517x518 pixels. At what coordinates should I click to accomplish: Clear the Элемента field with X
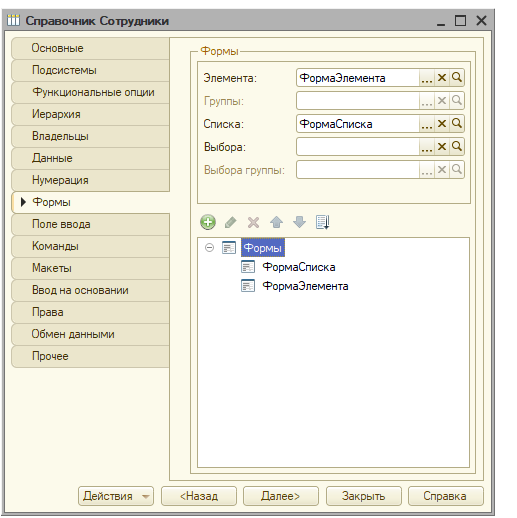pyautogui.click(x=442, y=78)
